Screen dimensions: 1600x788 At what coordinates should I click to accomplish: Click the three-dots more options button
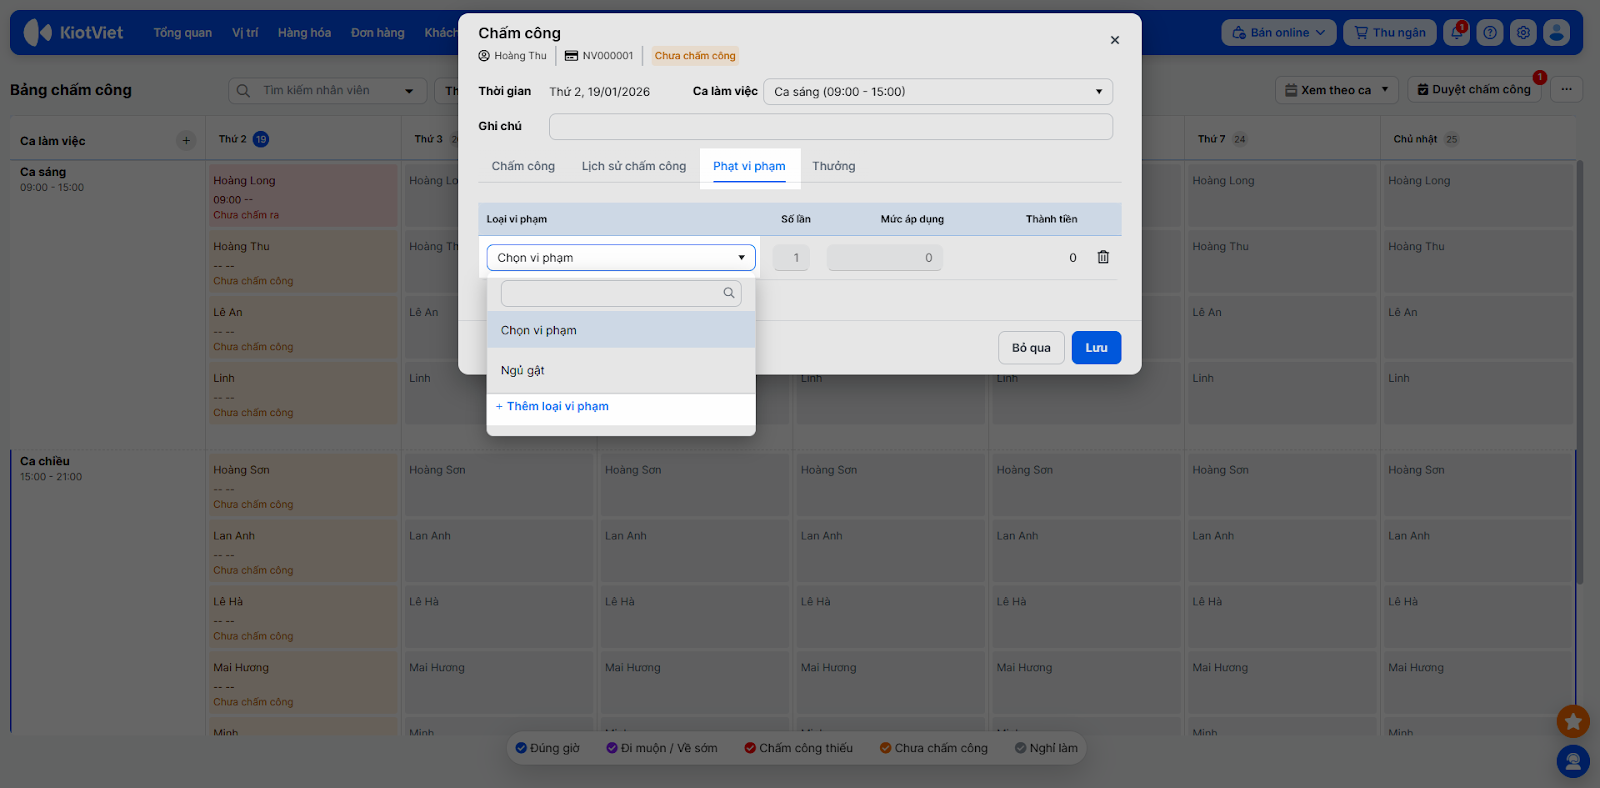point(1566,90)
